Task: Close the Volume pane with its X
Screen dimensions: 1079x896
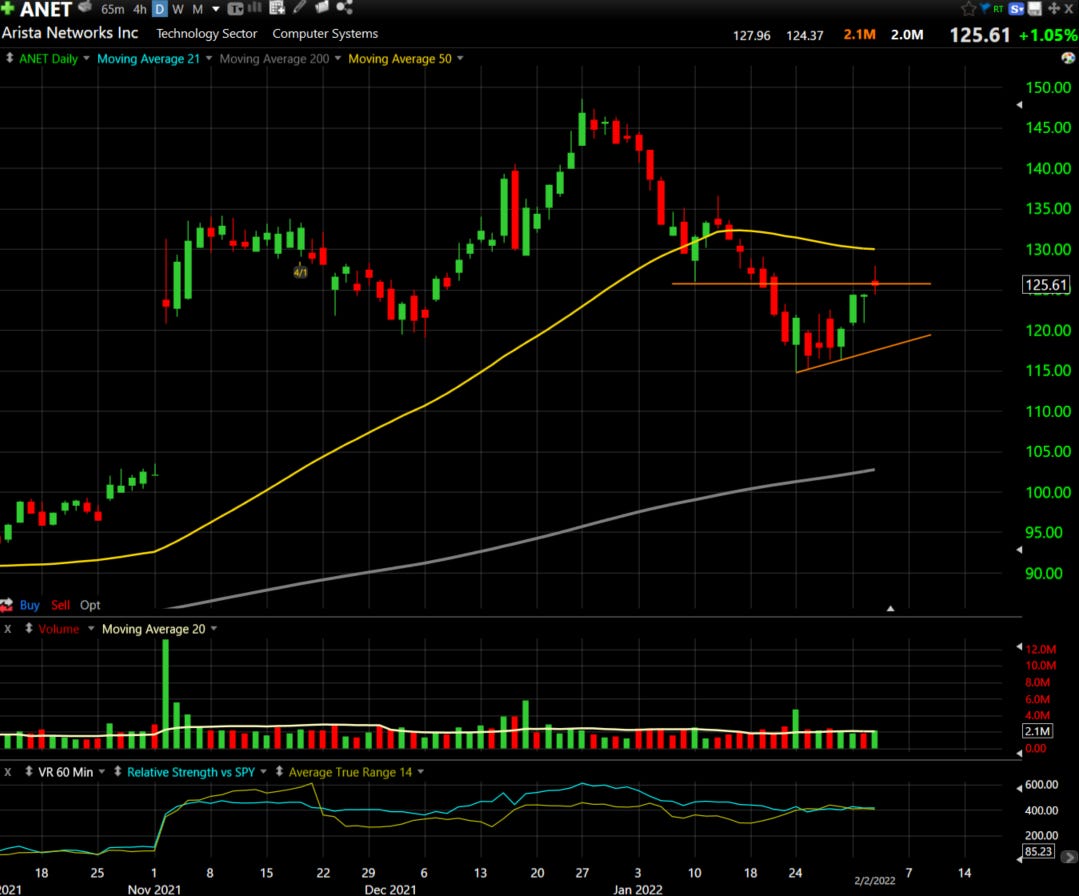Action: pyautogui.click(x=8, y=629)
